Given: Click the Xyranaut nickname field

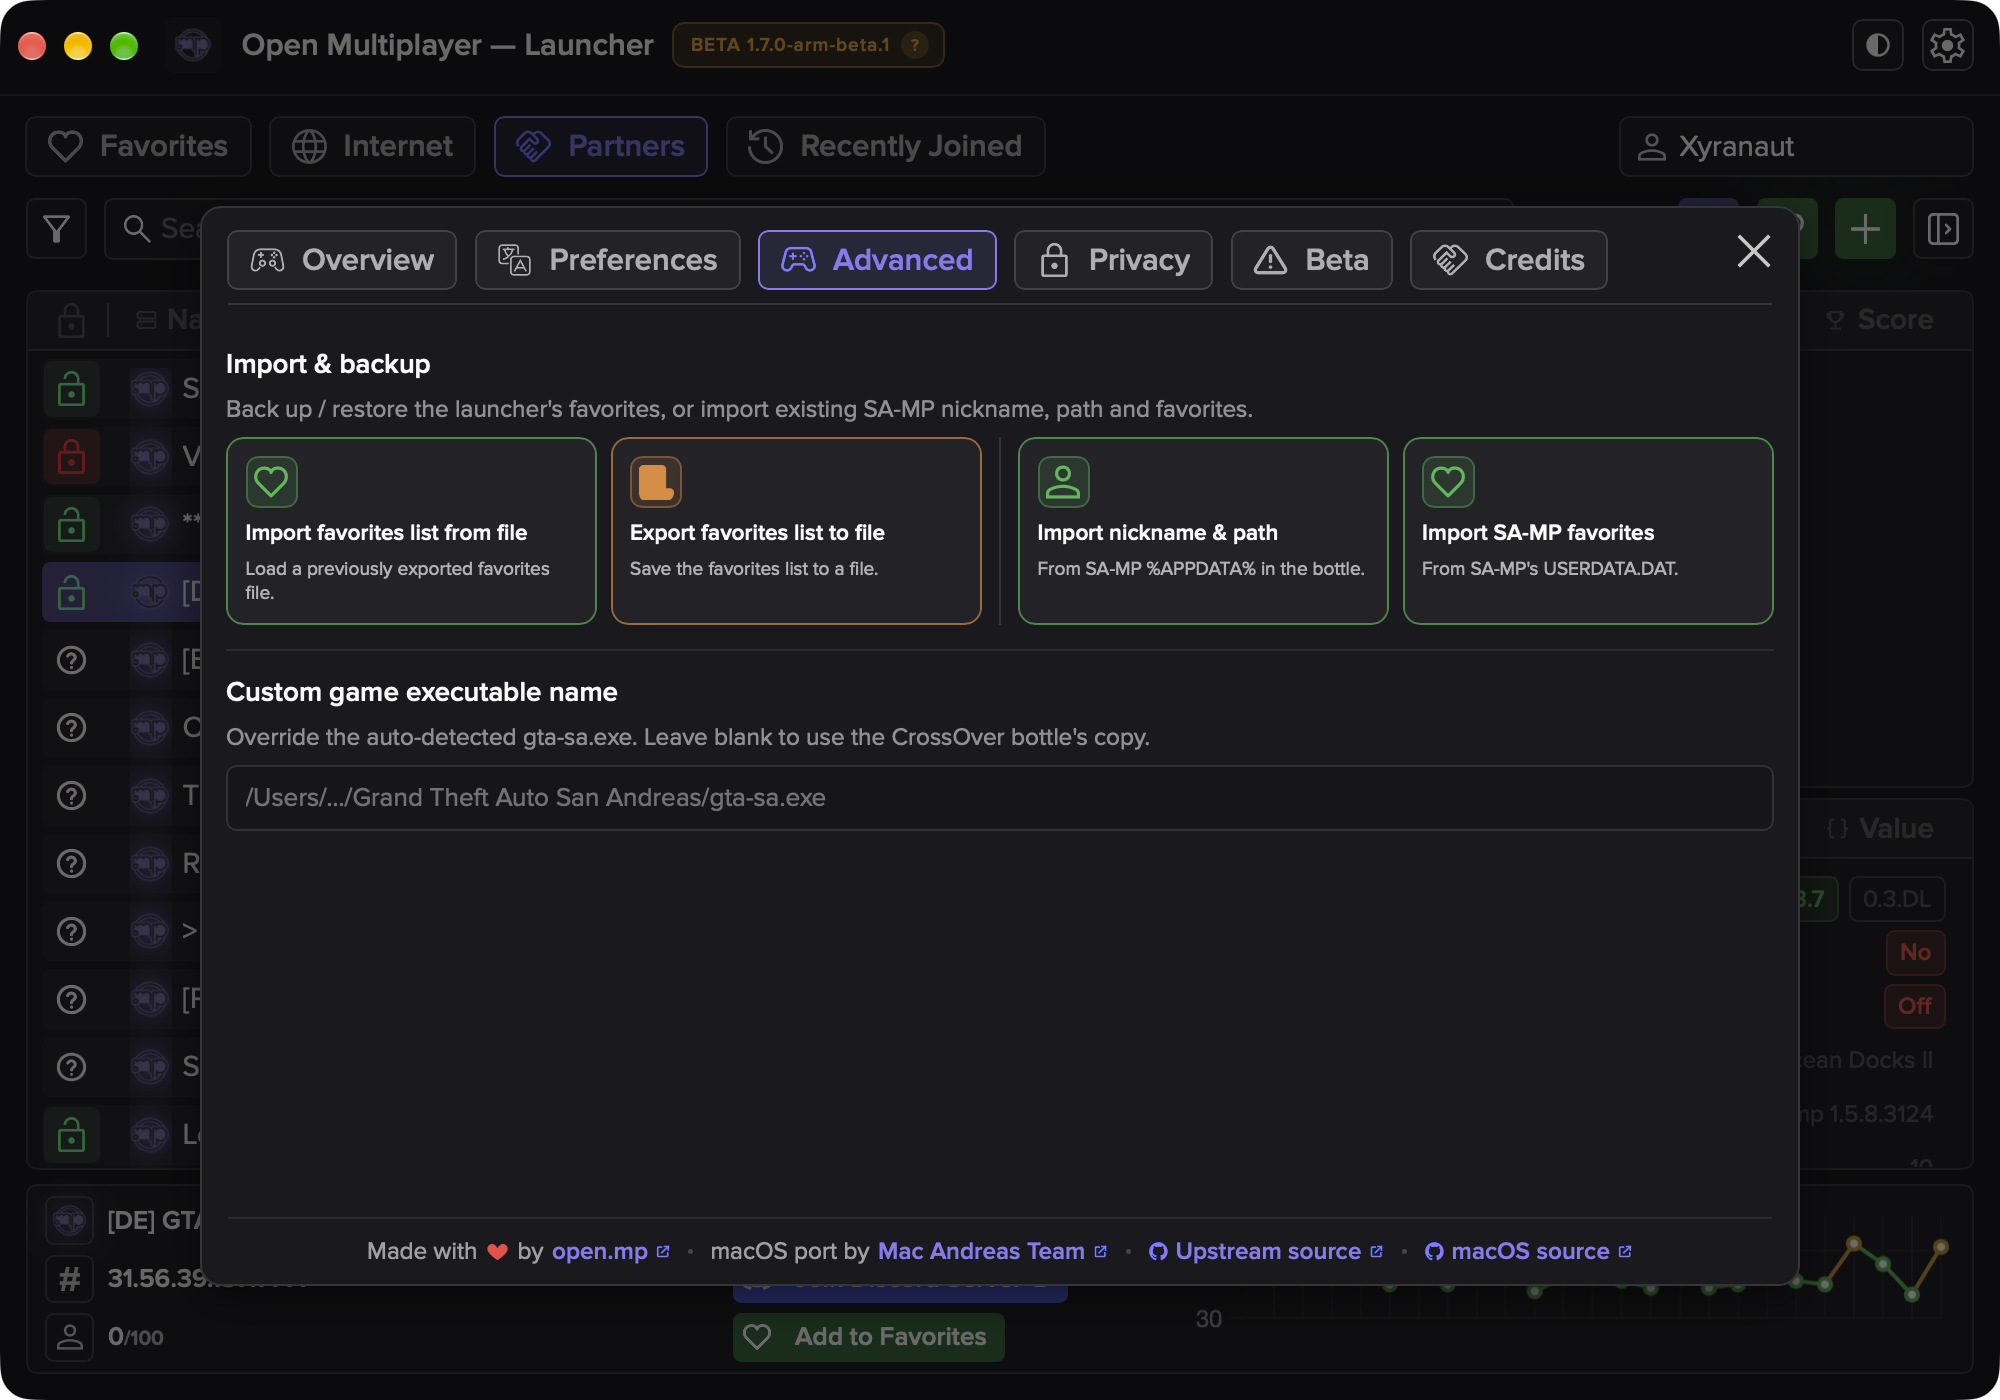Looking at the screenshot, I should pyautogui.click(x=1796, y=146).
